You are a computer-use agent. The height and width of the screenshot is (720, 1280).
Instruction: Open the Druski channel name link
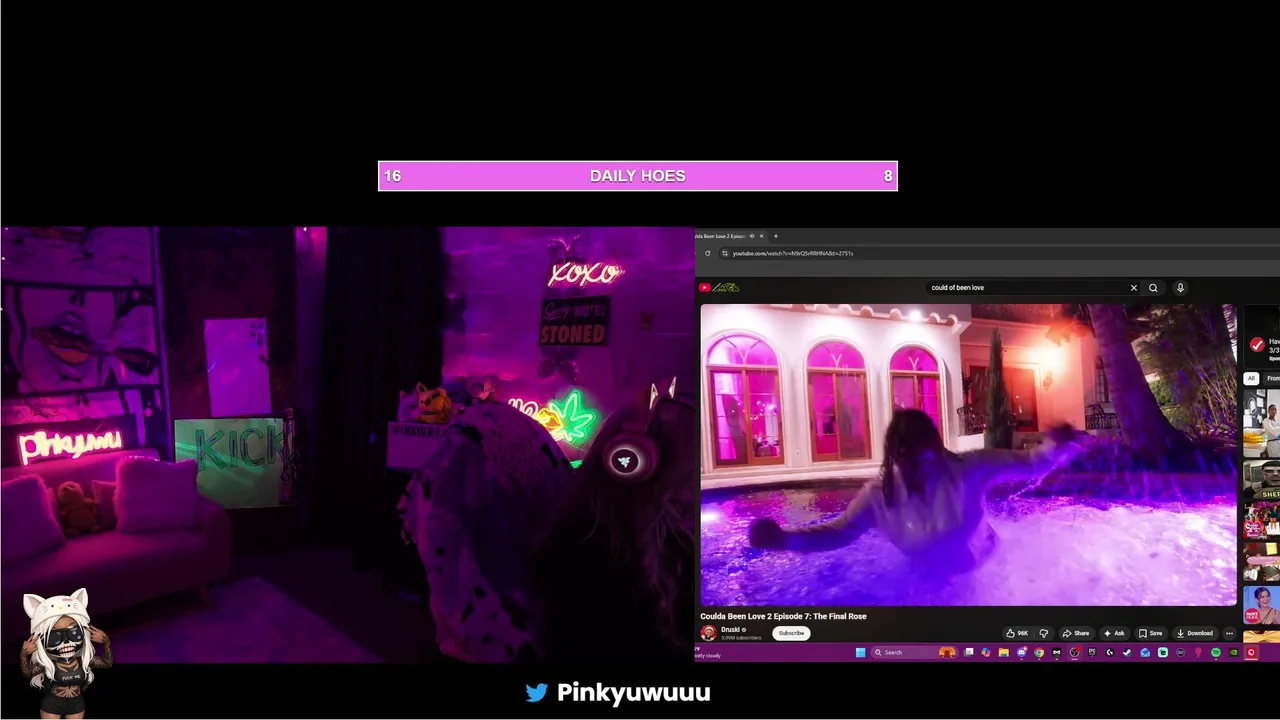tap(732, 630)
